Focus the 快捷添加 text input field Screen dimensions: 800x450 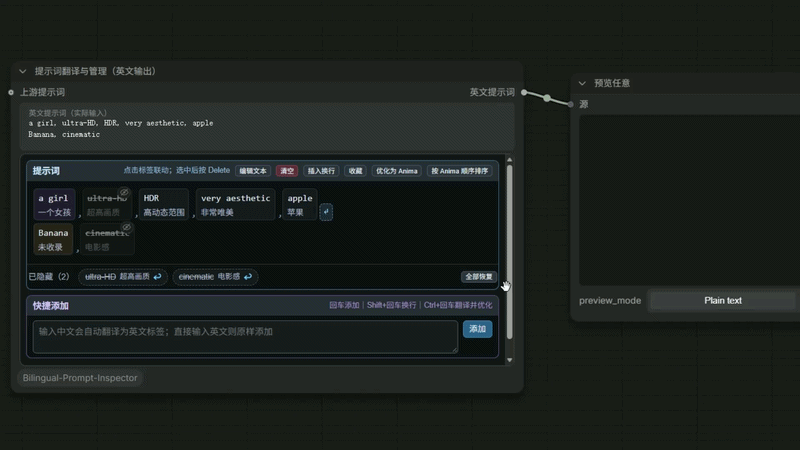point(245,337)
